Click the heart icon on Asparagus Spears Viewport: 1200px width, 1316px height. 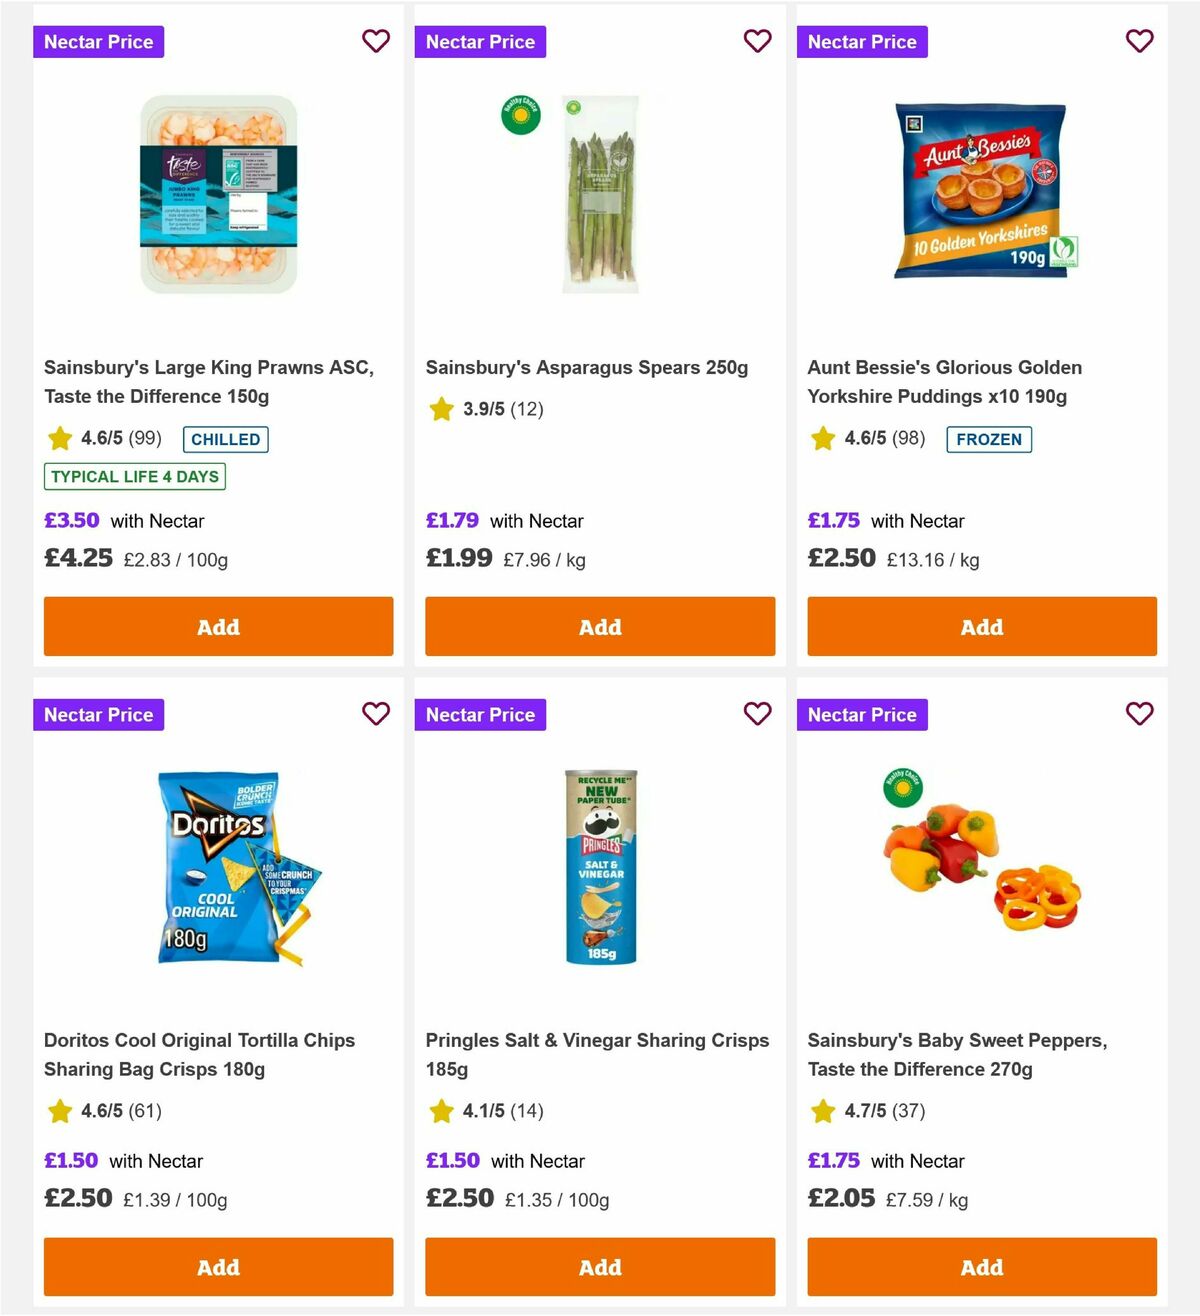pos(758,41)
